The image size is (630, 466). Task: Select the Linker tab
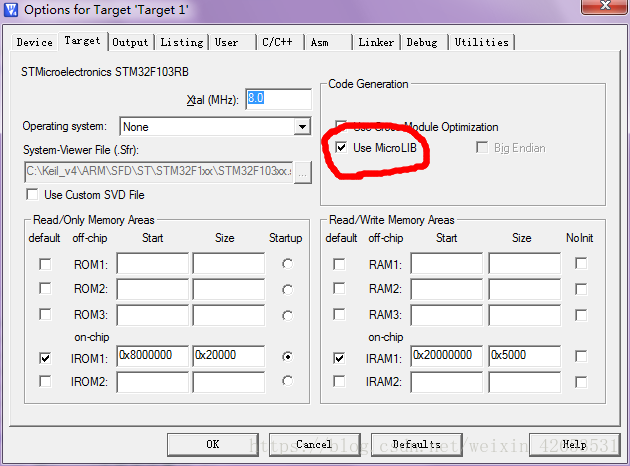pos(376,42)
